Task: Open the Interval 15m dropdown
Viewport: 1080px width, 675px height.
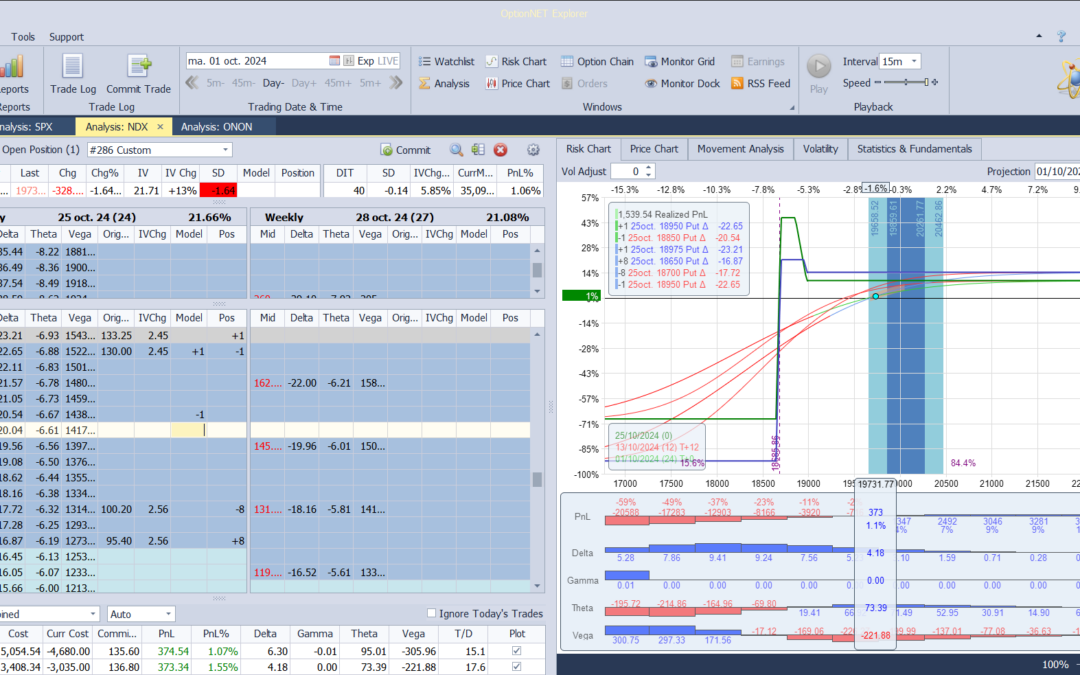Action: click(915, 61)
